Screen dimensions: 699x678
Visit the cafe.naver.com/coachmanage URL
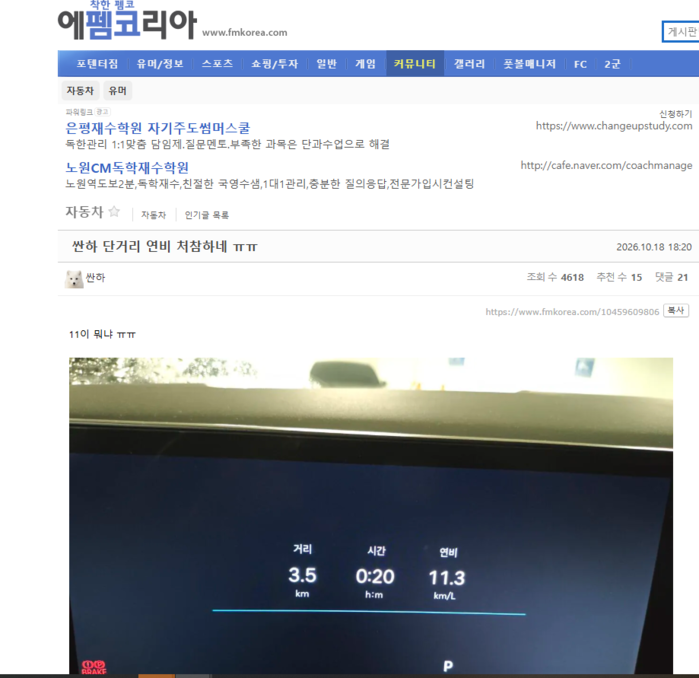pyautogui.click(x=606, y=165)
